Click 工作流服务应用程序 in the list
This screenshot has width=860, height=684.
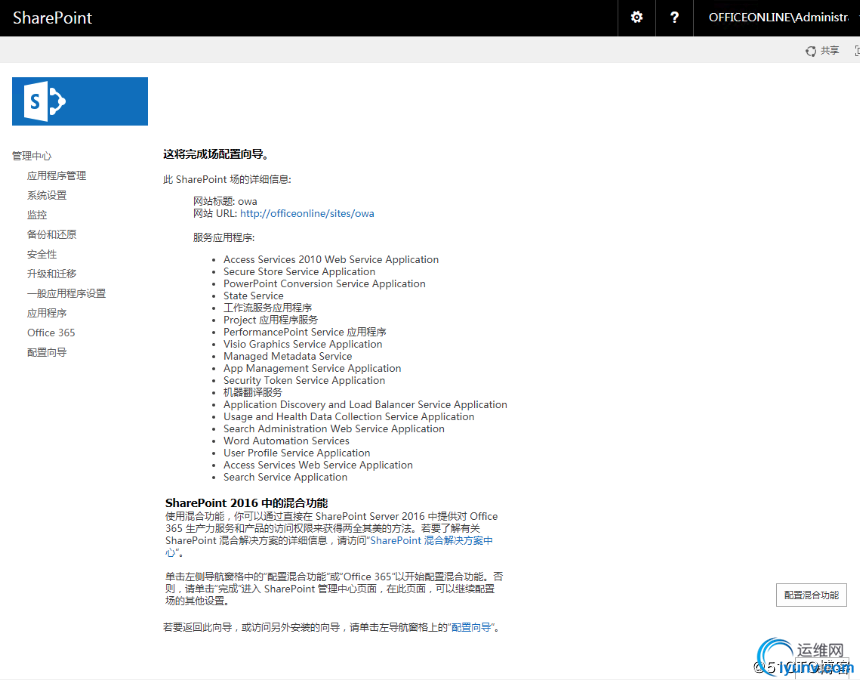click(268, 308)
